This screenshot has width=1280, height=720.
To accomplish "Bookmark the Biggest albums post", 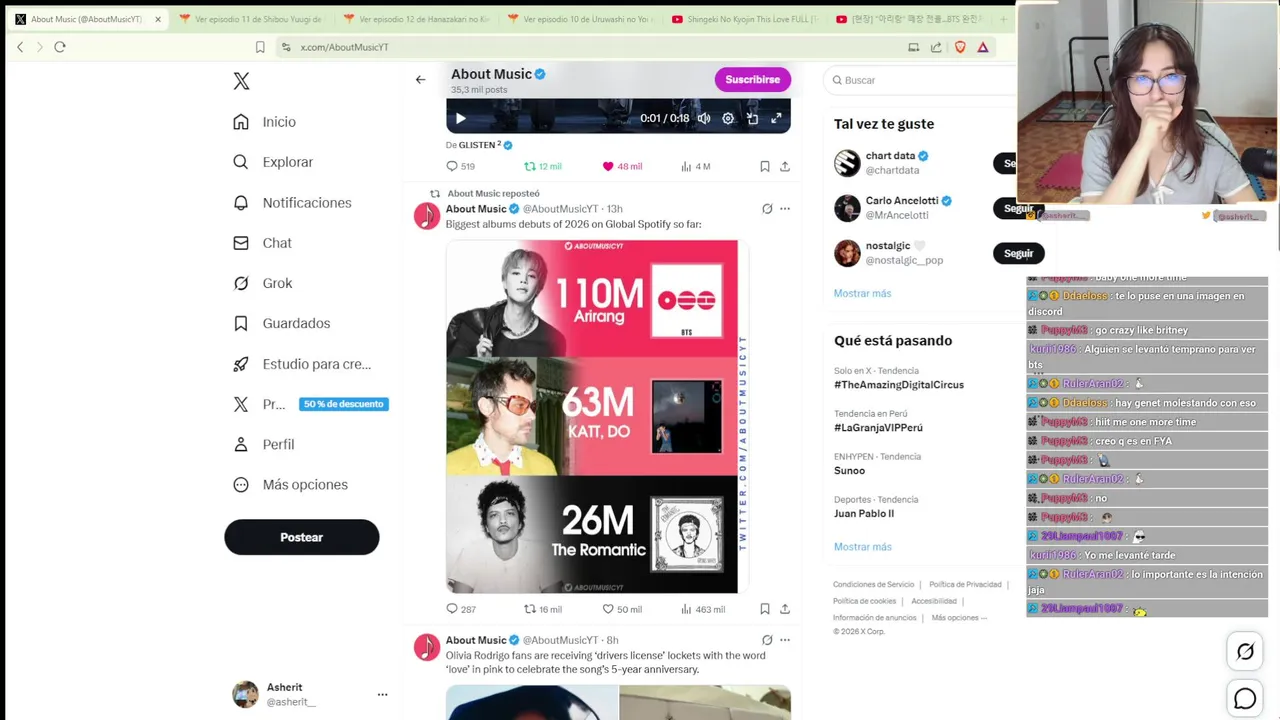I will 764,609.
